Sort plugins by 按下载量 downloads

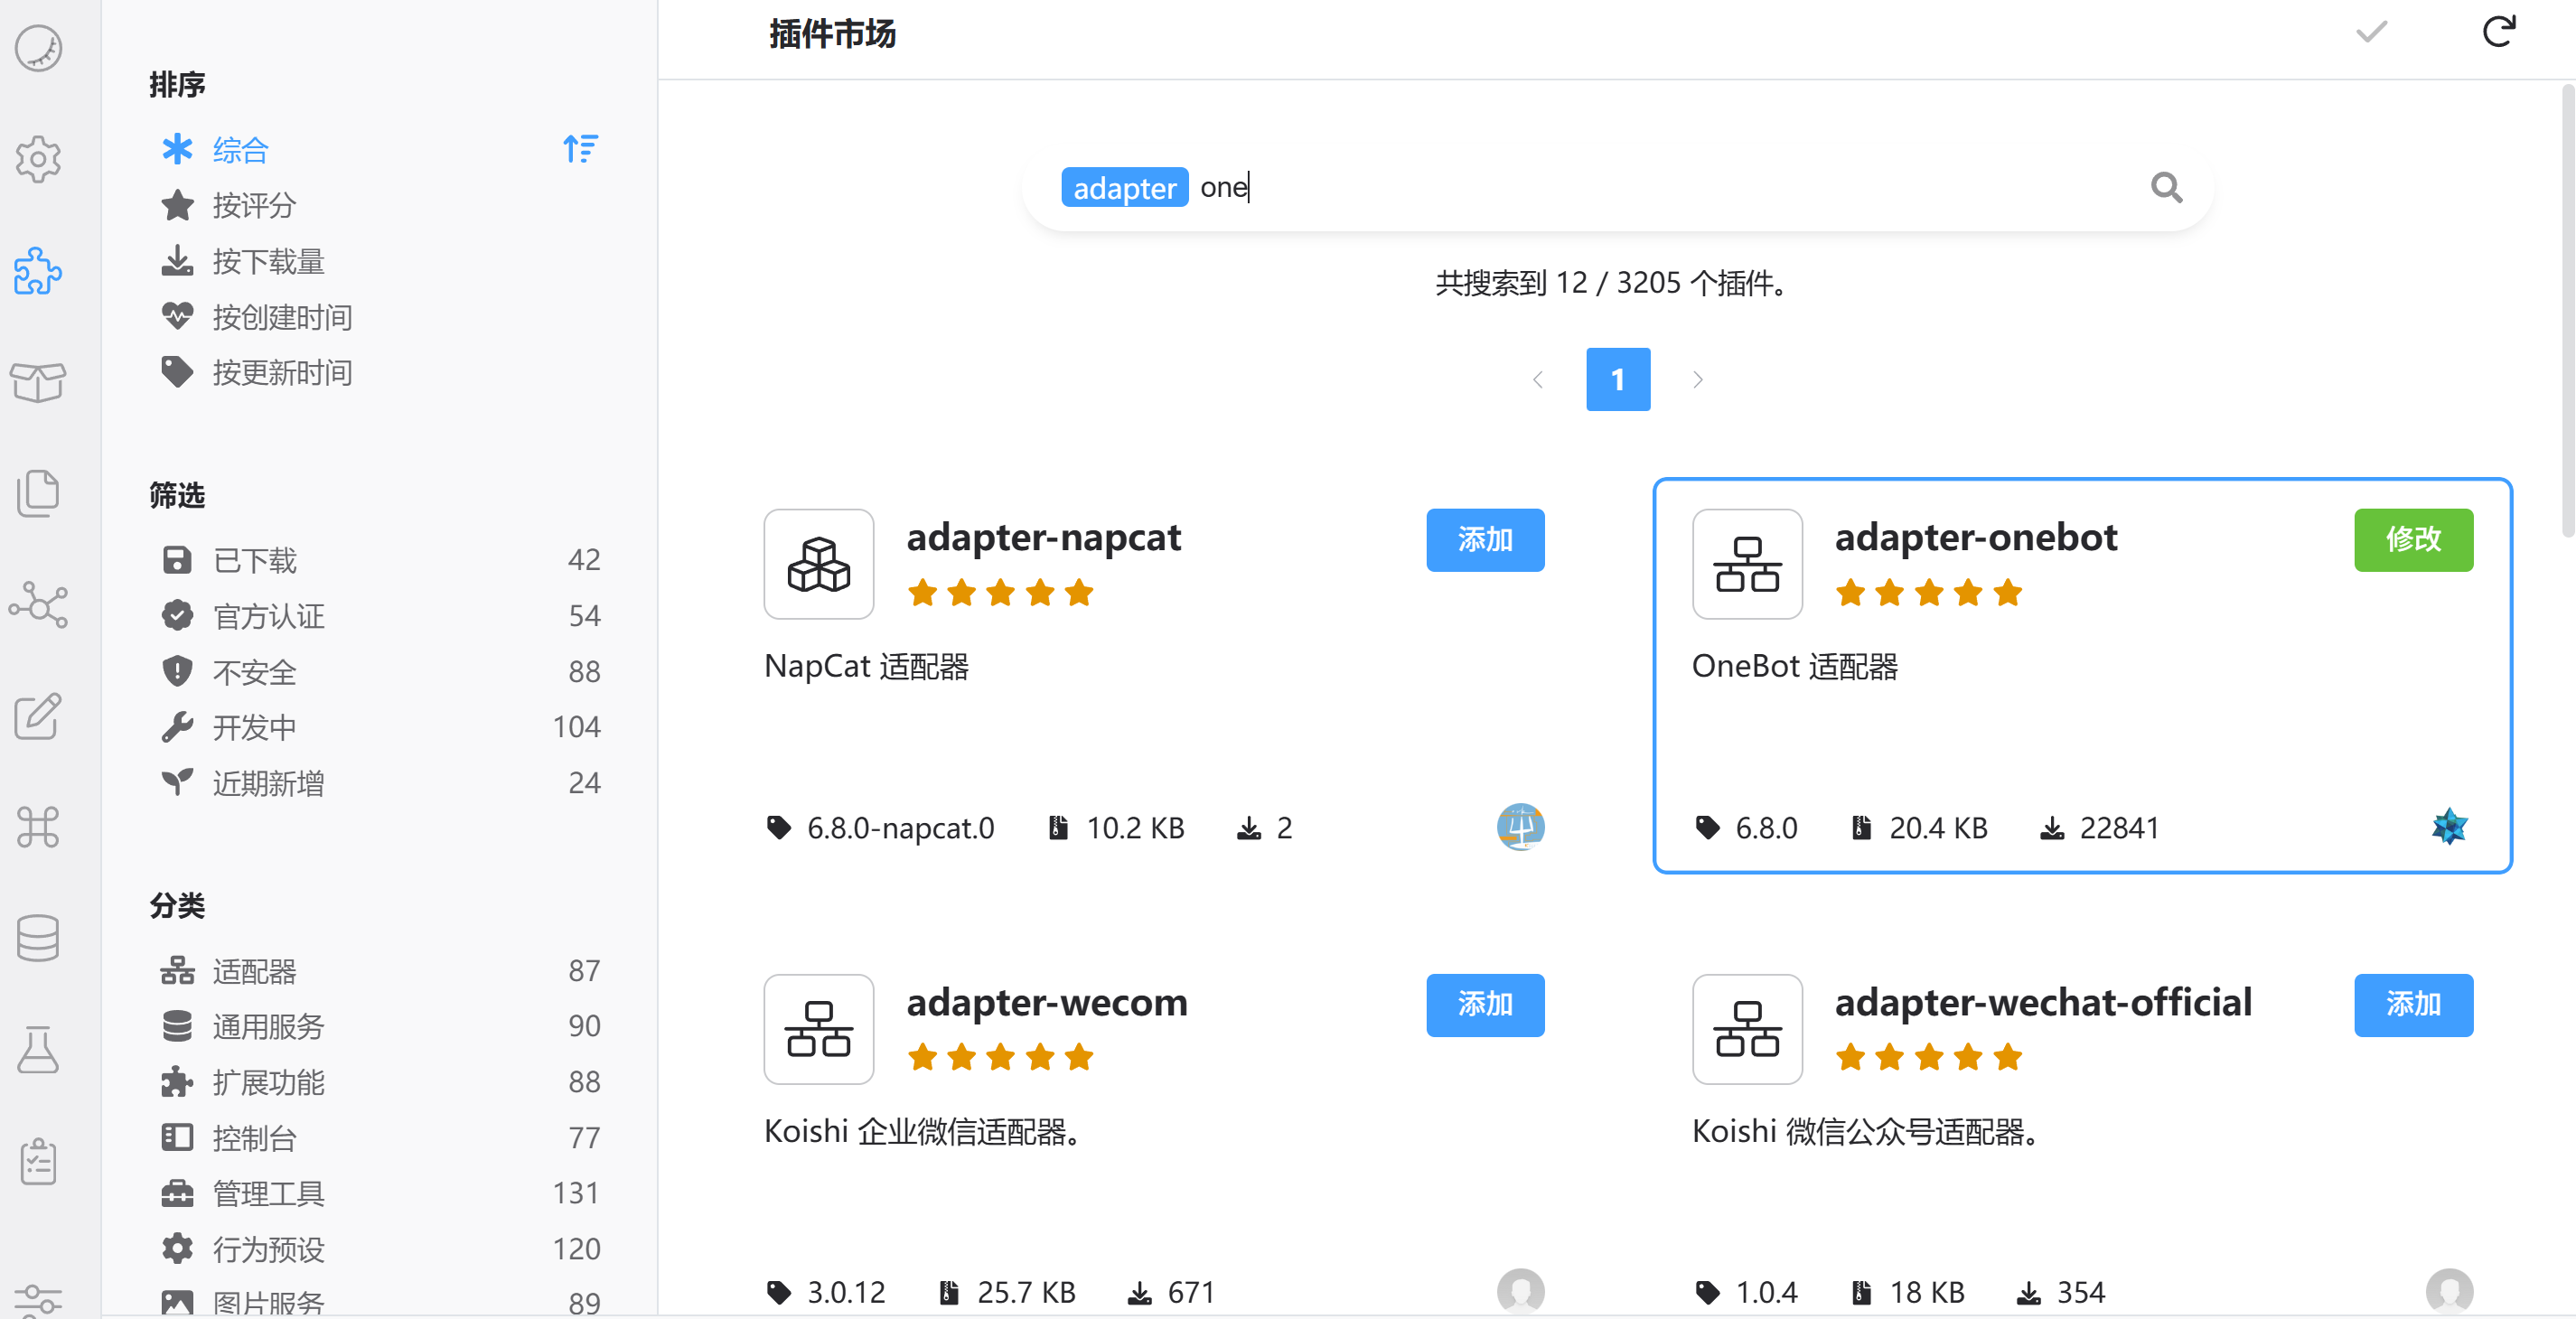tap(379, 262)
